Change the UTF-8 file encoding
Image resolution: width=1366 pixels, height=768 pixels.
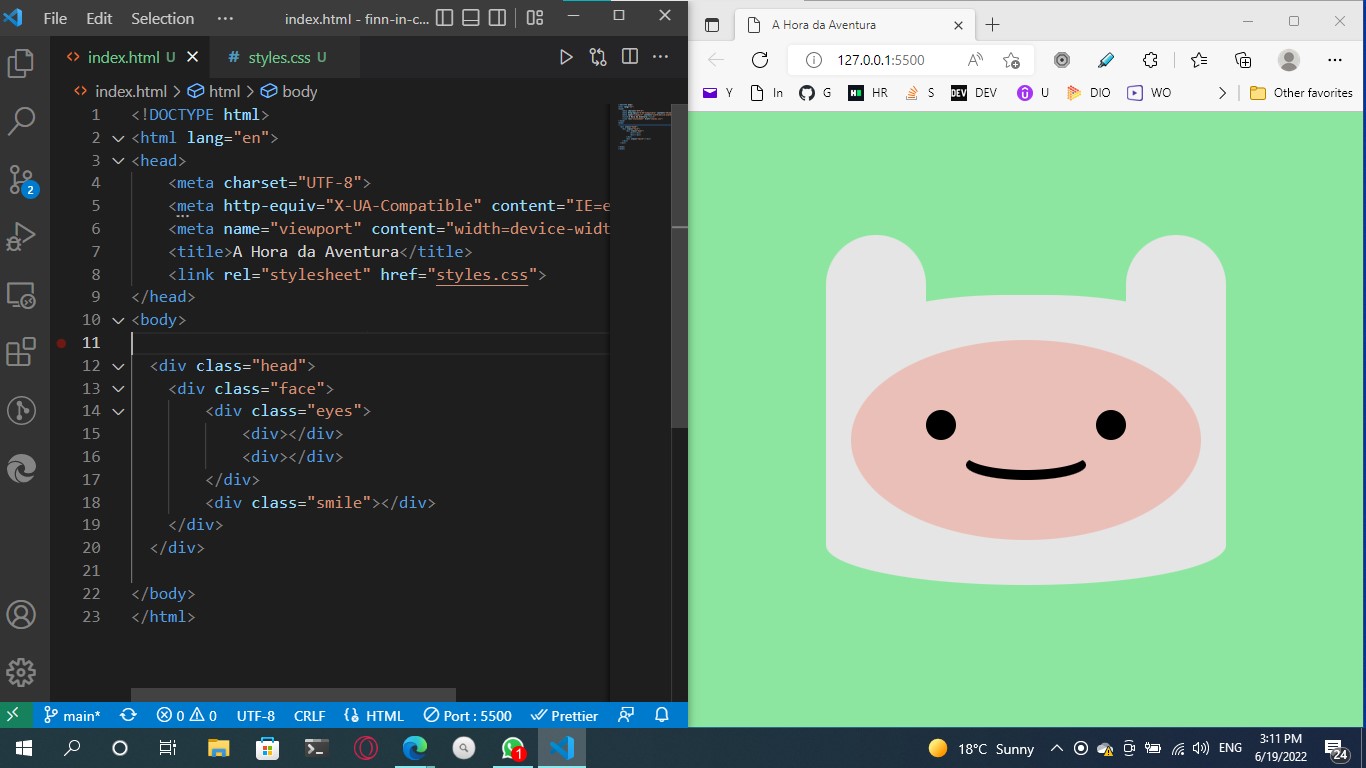(256, 715)
